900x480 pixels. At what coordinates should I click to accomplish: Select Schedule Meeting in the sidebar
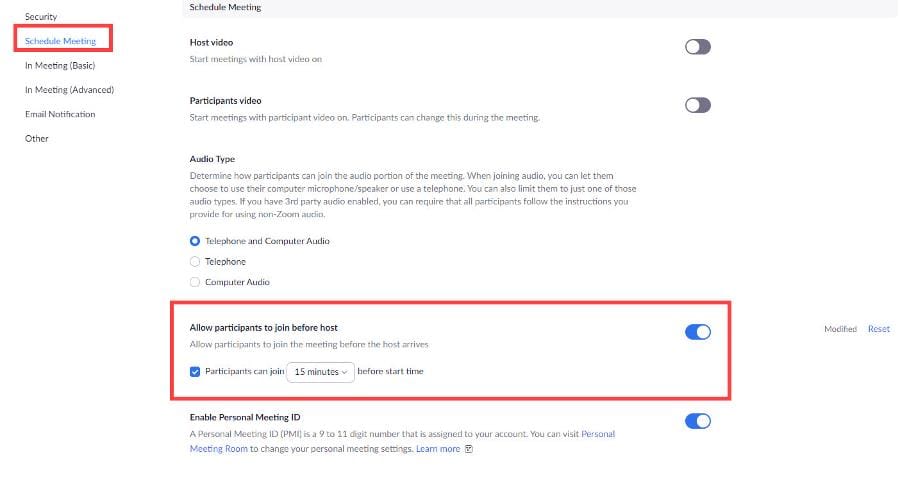(61, 41)
